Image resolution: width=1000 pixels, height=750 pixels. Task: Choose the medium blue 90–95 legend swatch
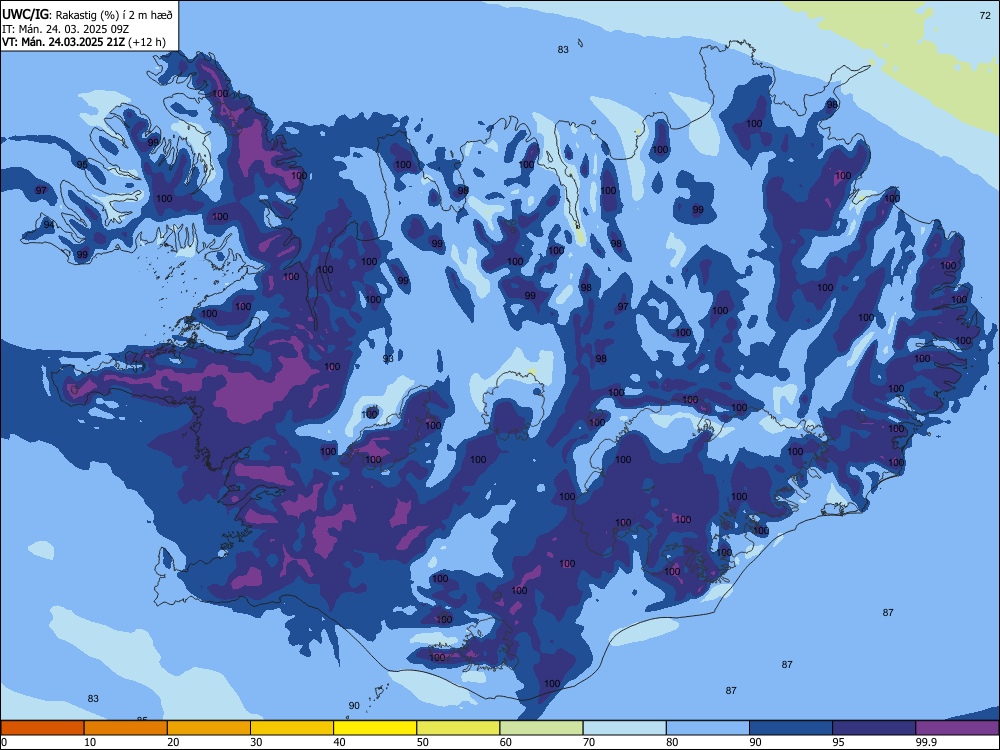[x=791, y=728]
